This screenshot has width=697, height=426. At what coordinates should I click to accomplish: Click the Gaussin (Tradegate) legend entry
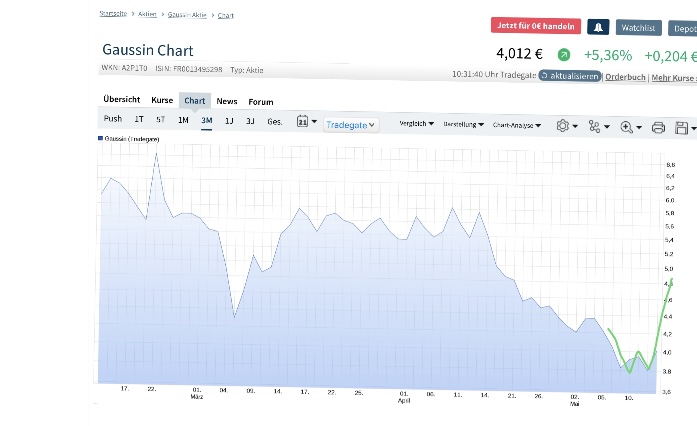[x=128, y=139]
